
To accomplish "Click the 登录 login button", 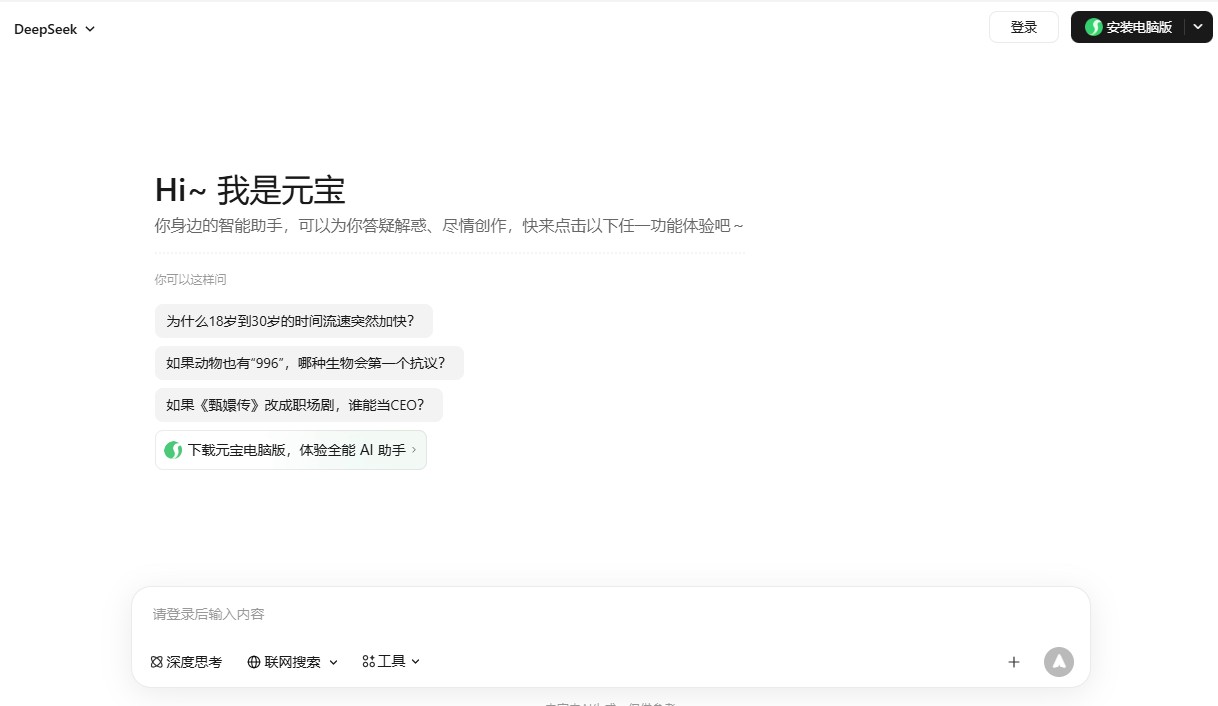I will point(1023,27).
